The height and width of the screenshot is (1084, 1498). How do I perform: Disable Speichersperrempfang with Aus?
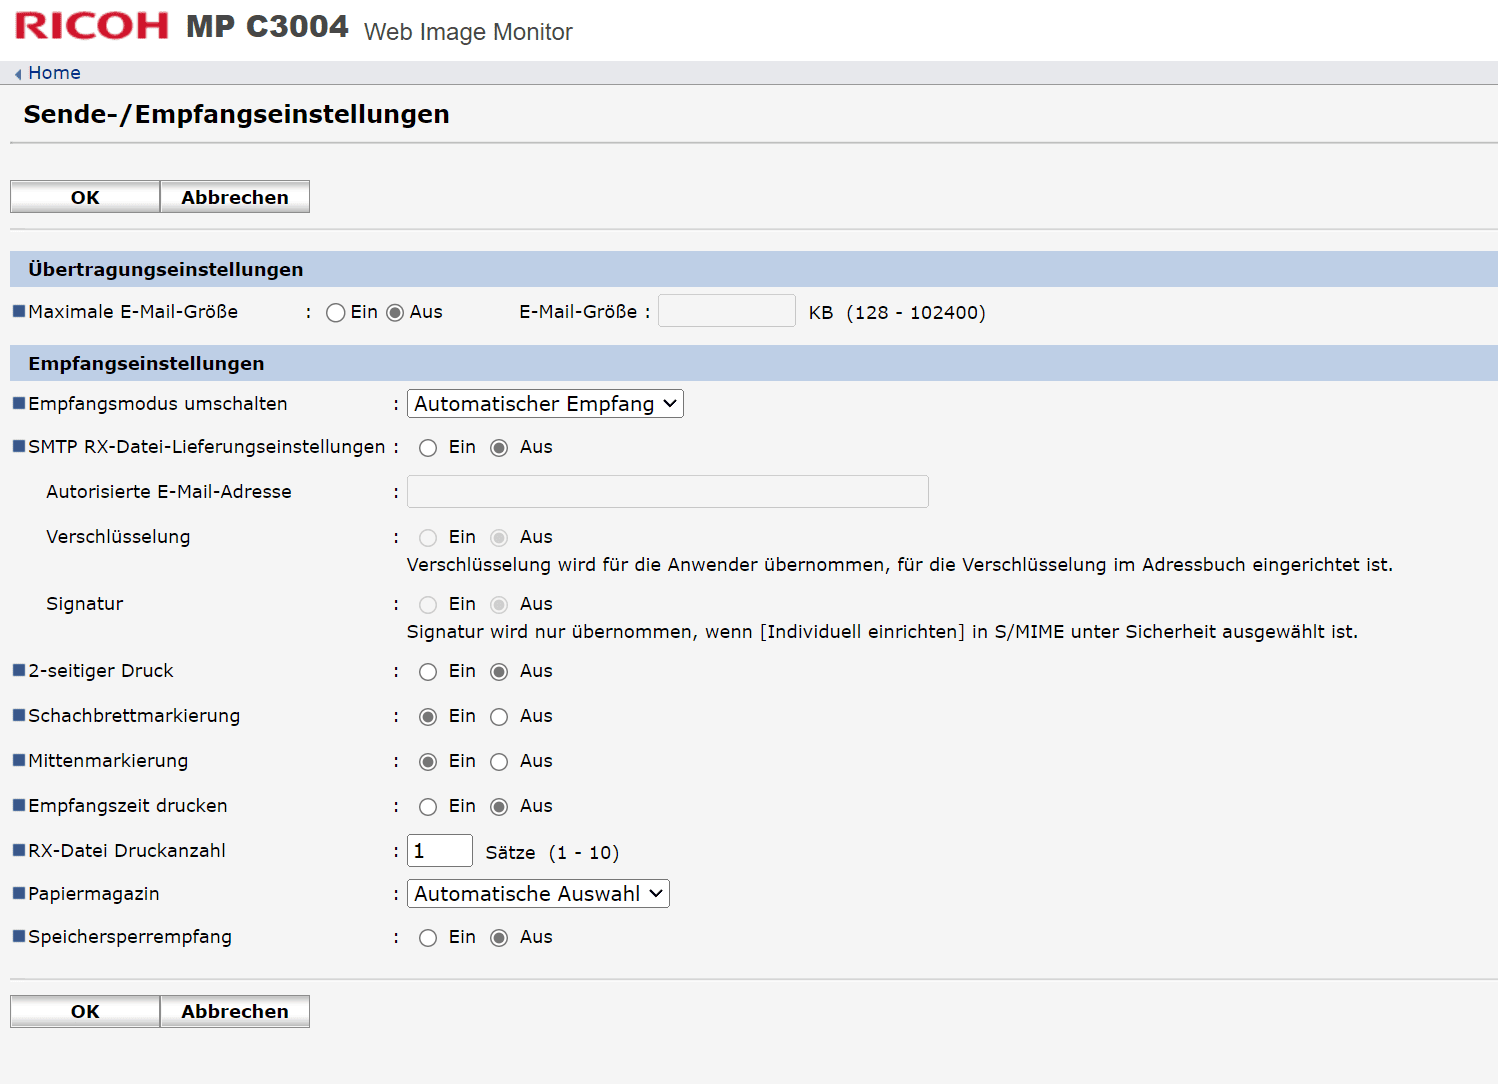(x=499, y=938)
